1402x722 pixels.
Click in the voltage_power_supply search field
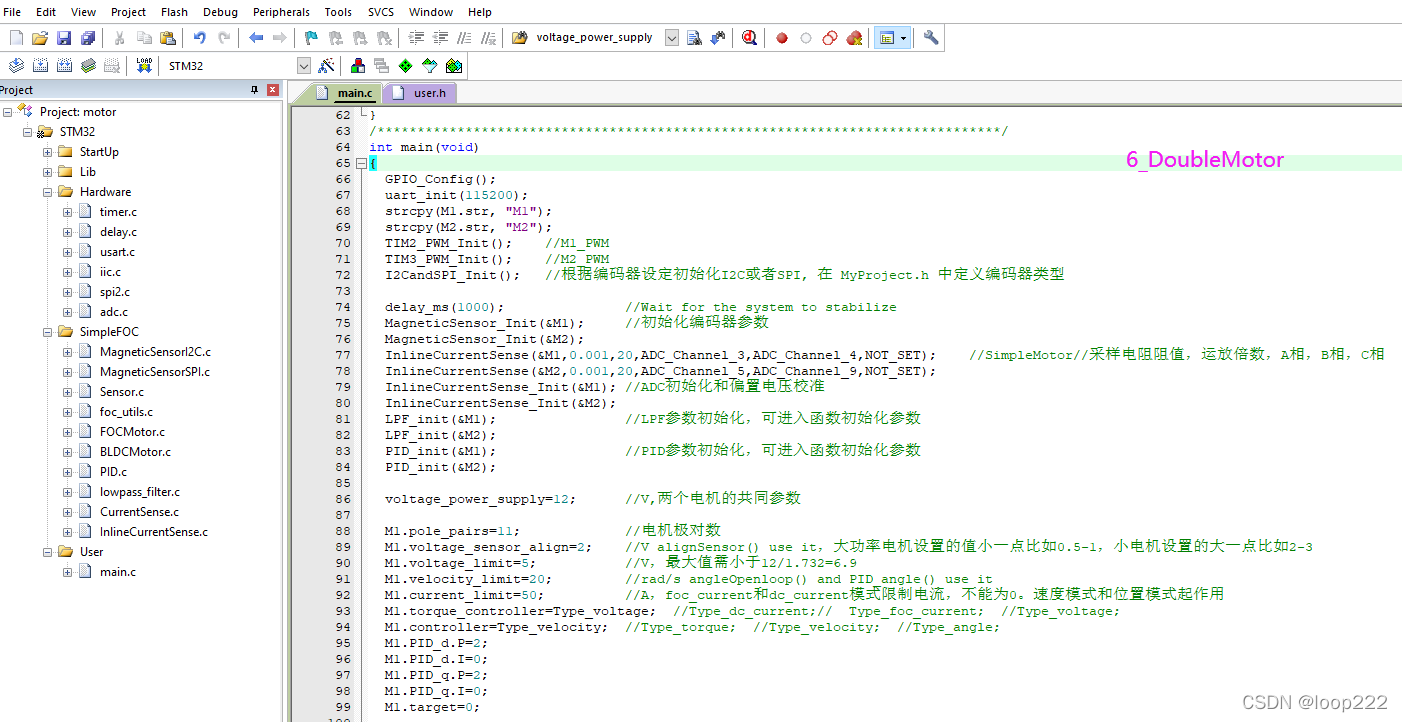tap(597, 38)
